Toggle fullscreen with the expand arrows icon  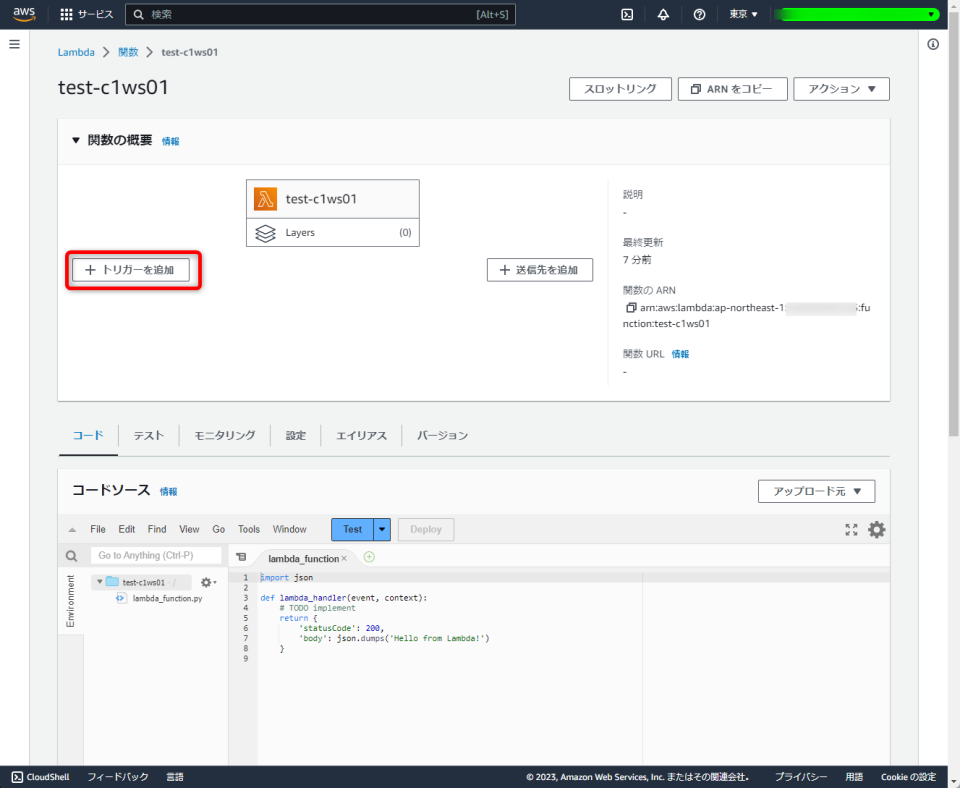pyautogui.click(x=852, y=529)
